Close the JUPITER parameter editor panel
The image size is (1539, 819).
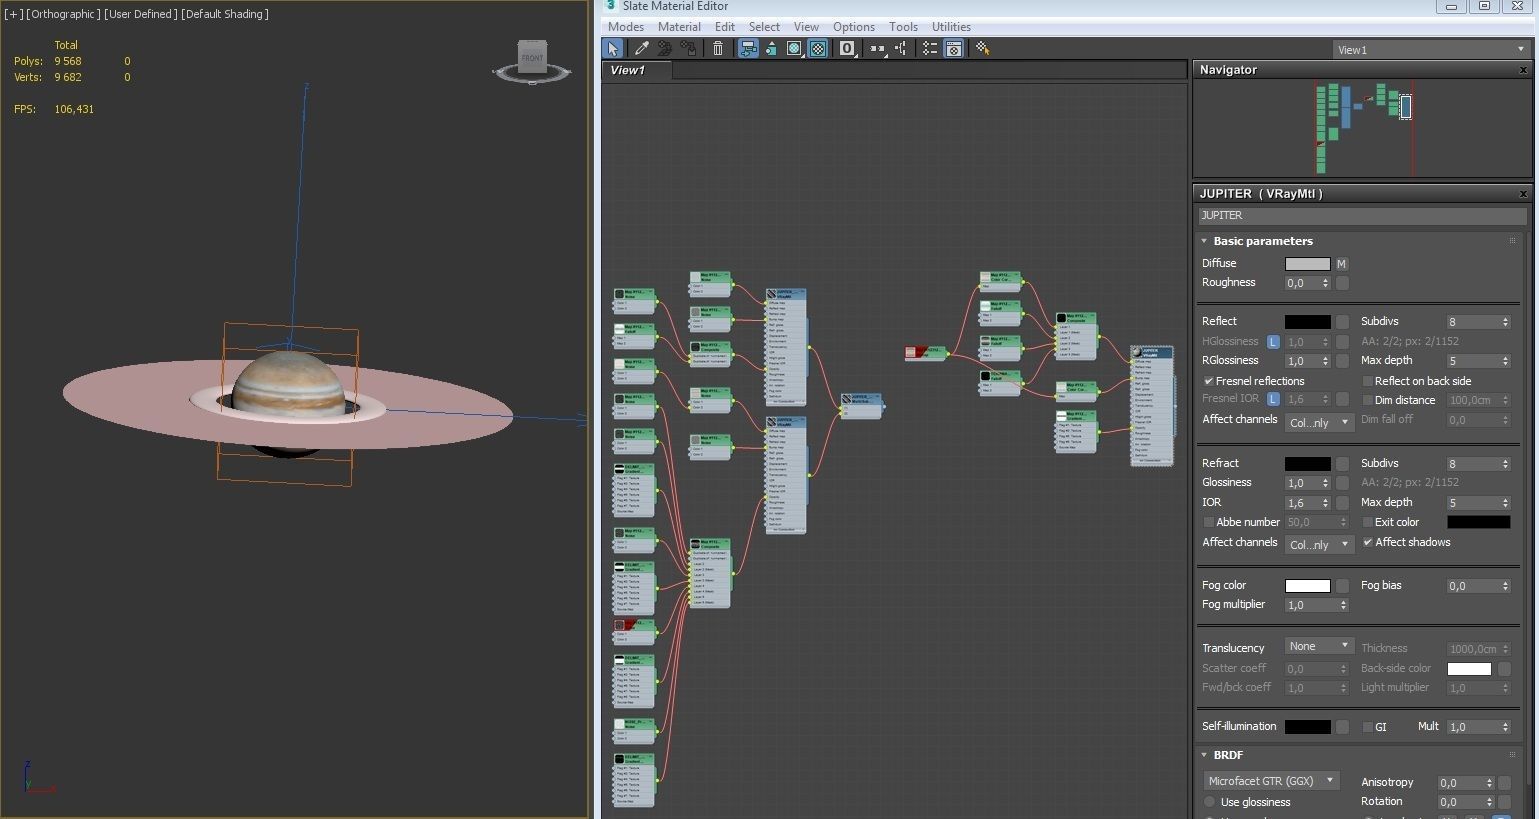coord(1523,194)
